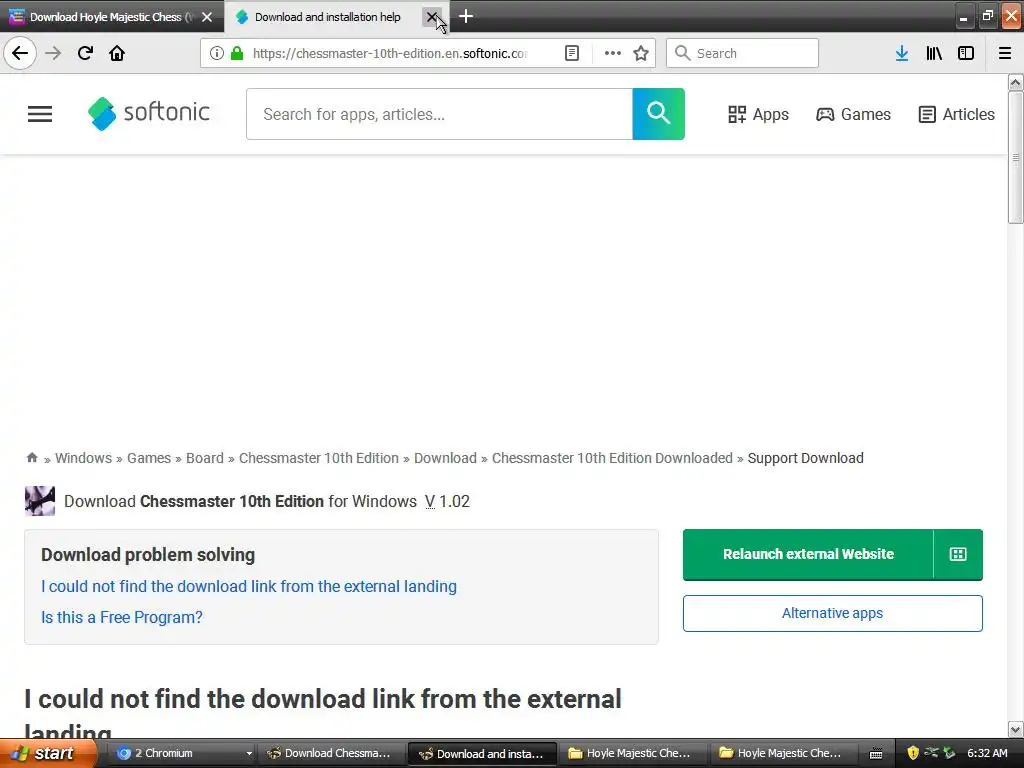Go to Games breadcrumb link
The image size is (1024, 768).
click(x=149, y=458)
